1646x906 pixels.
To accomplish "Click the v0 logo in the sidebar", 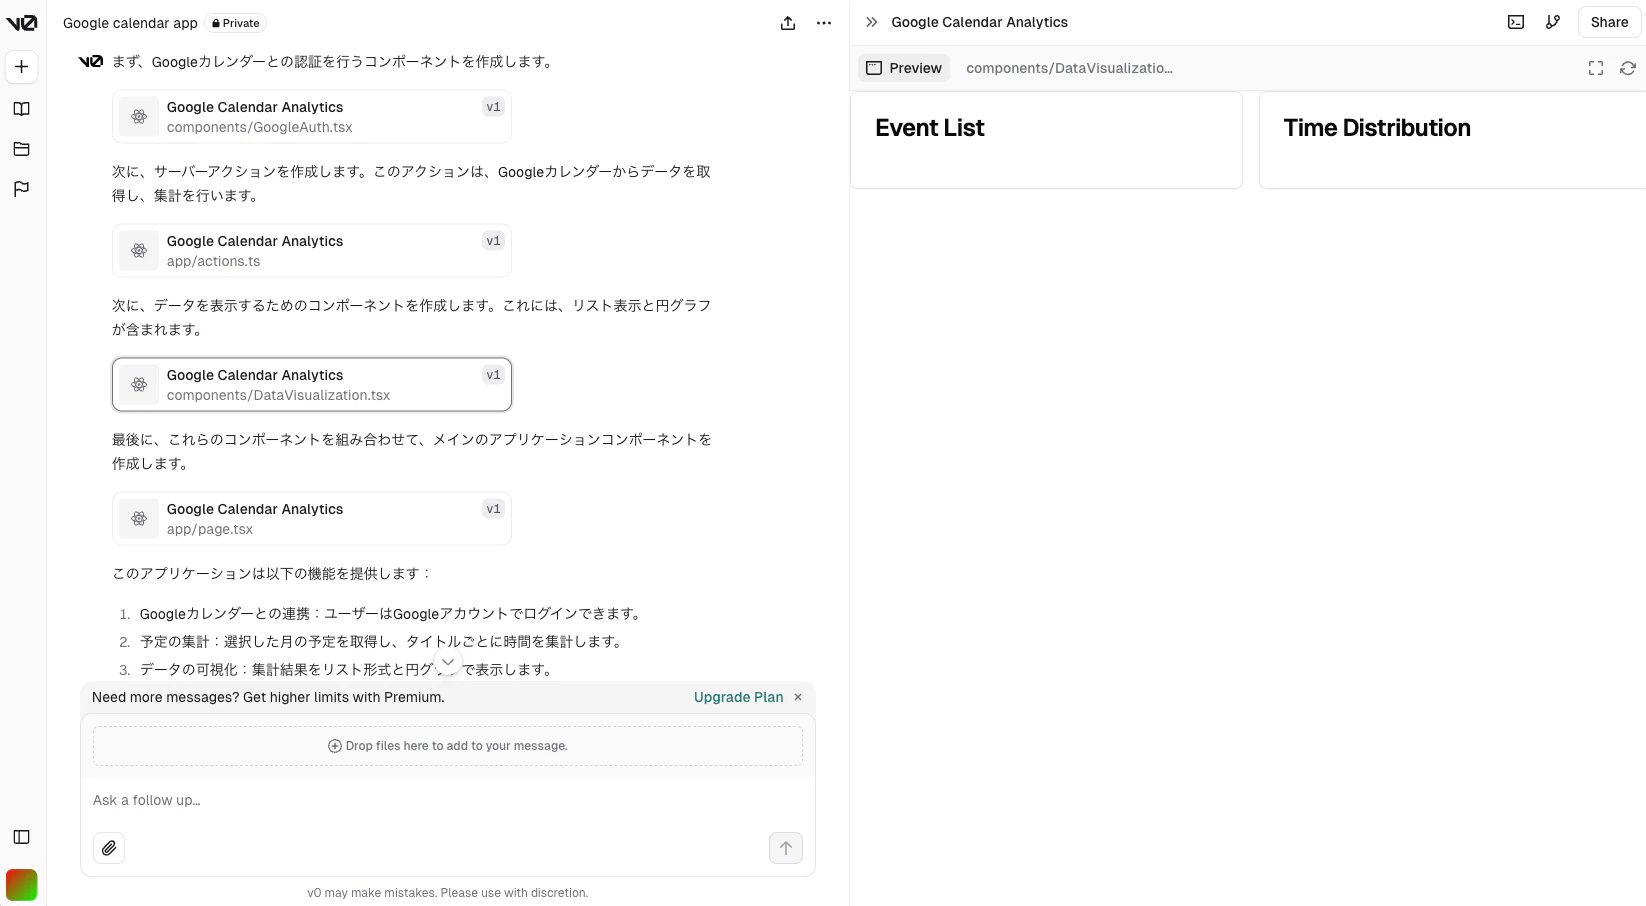I will (21, 23).
